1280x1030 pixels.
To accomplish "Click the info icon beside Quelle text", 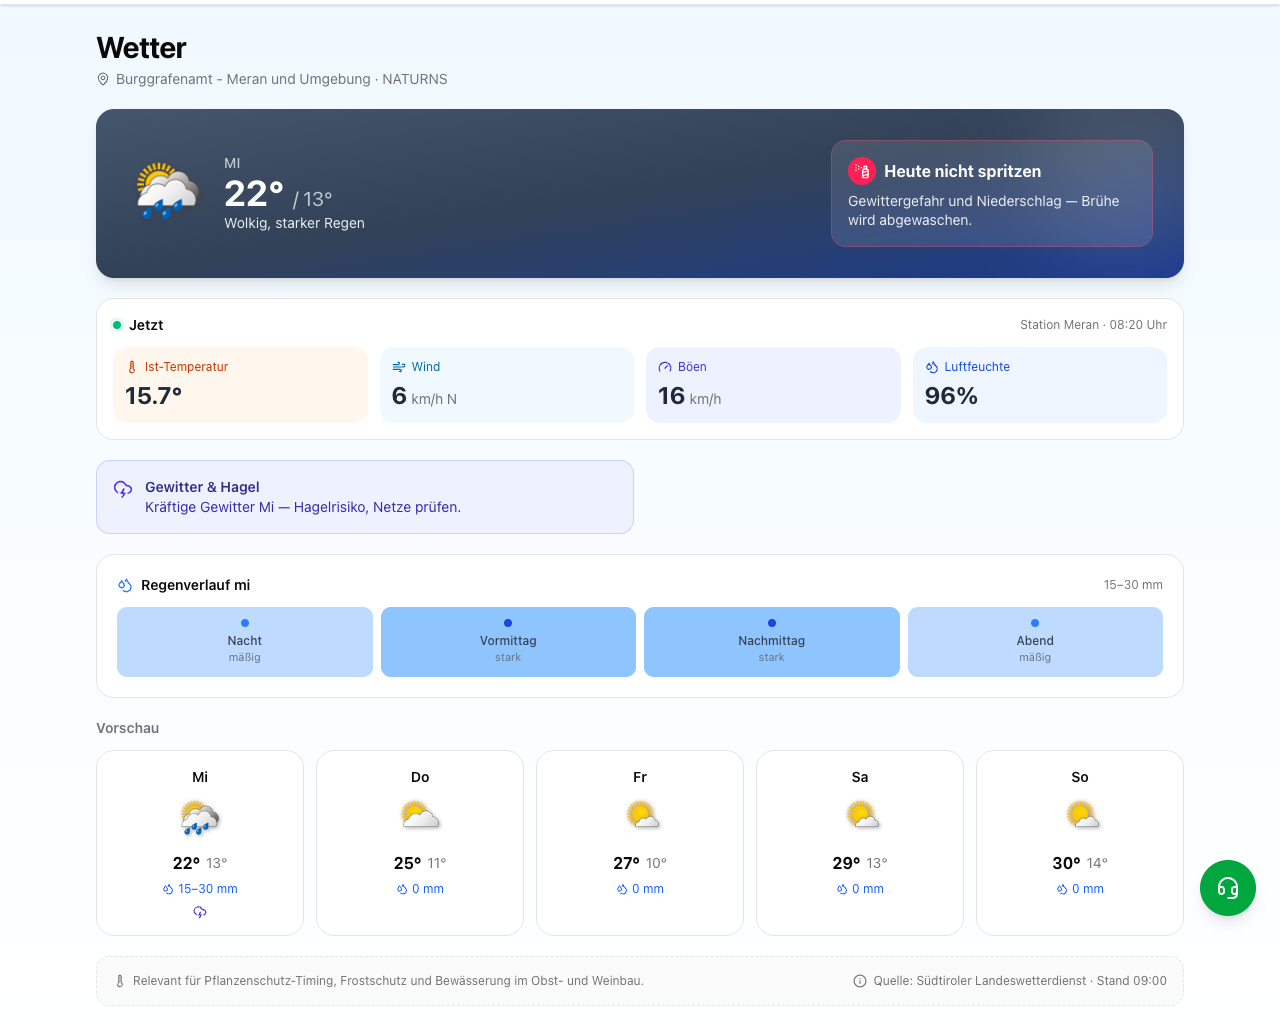I will 860,981.
